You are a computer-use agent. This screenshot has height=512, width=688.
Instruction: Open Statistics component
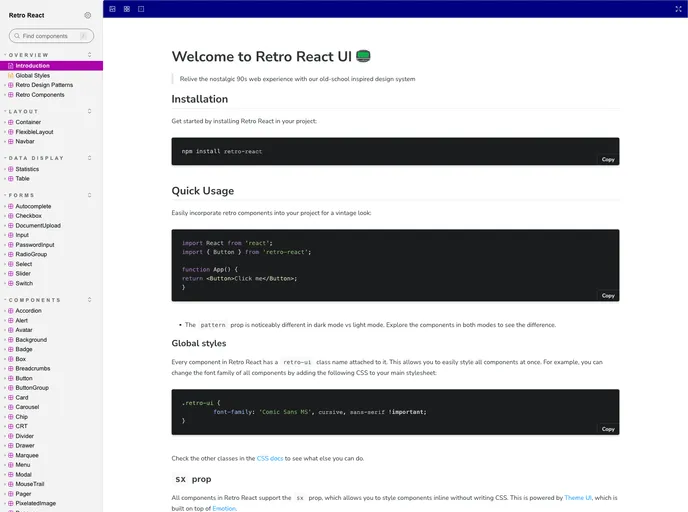point(27,169)
